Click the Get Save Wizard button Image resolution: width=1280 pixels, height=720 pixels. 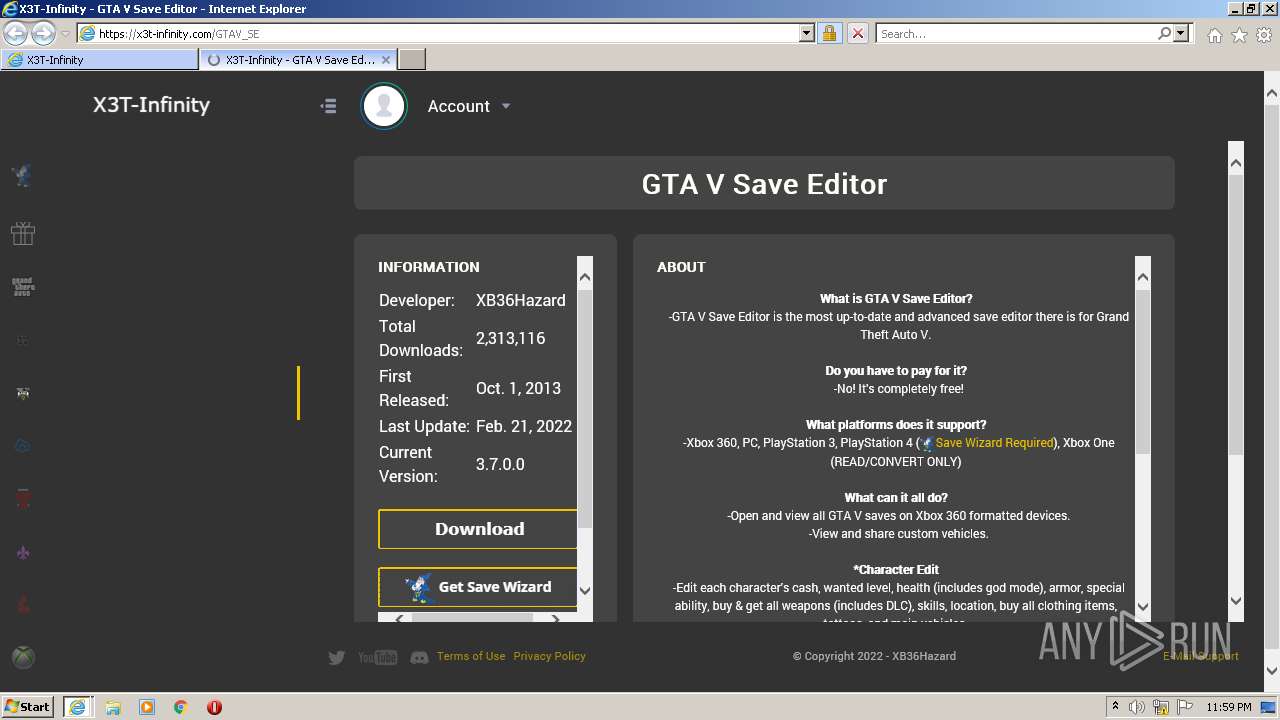pos(478,587)
